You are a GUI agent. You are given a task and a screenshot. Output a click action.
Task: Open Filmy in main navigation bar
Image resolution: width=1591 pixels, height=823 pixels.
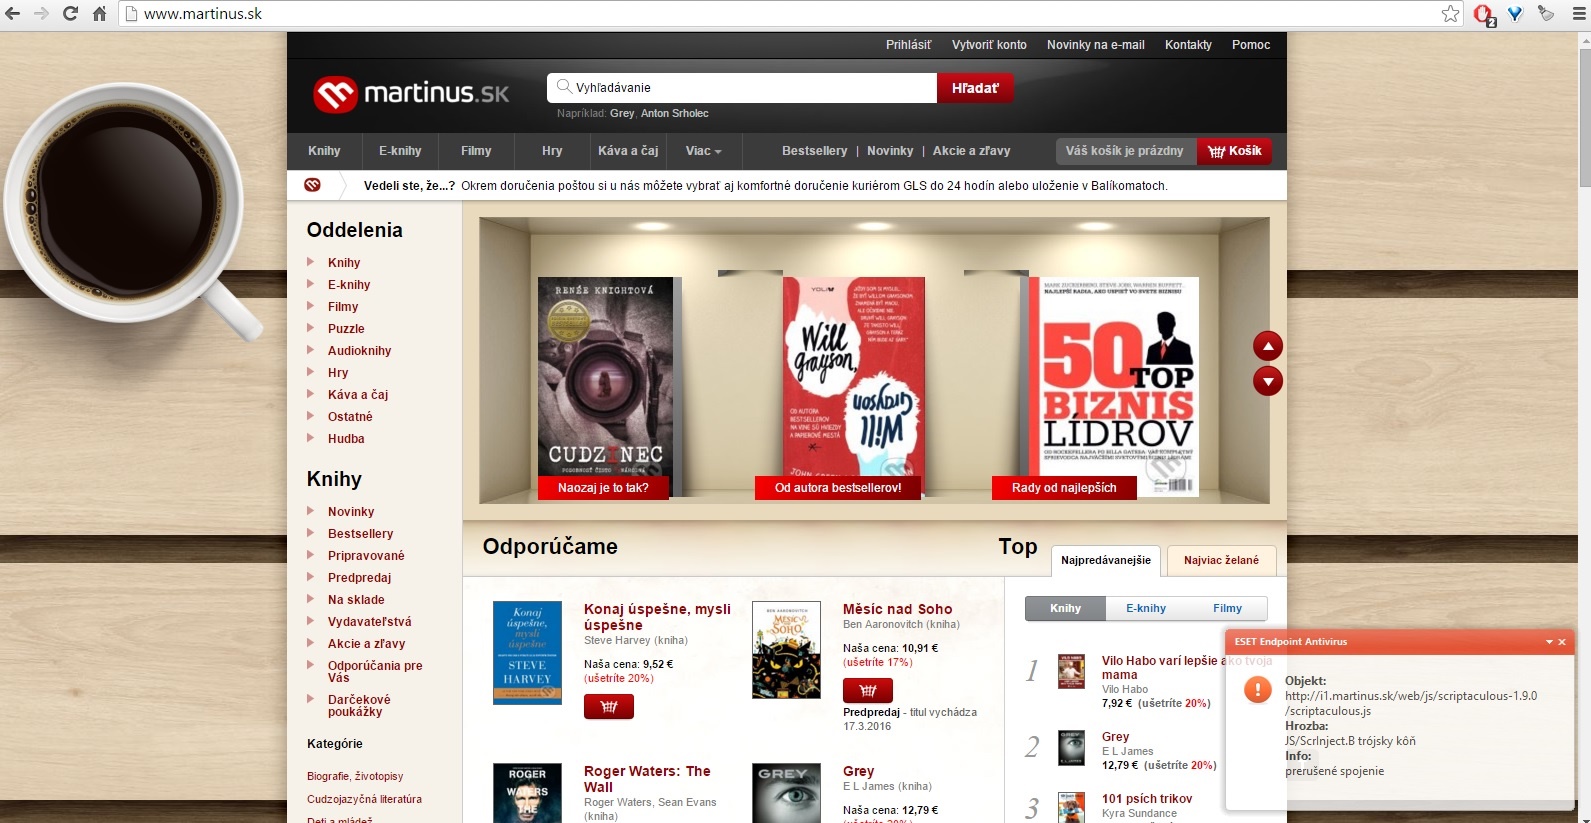click(x=476, y=151)
